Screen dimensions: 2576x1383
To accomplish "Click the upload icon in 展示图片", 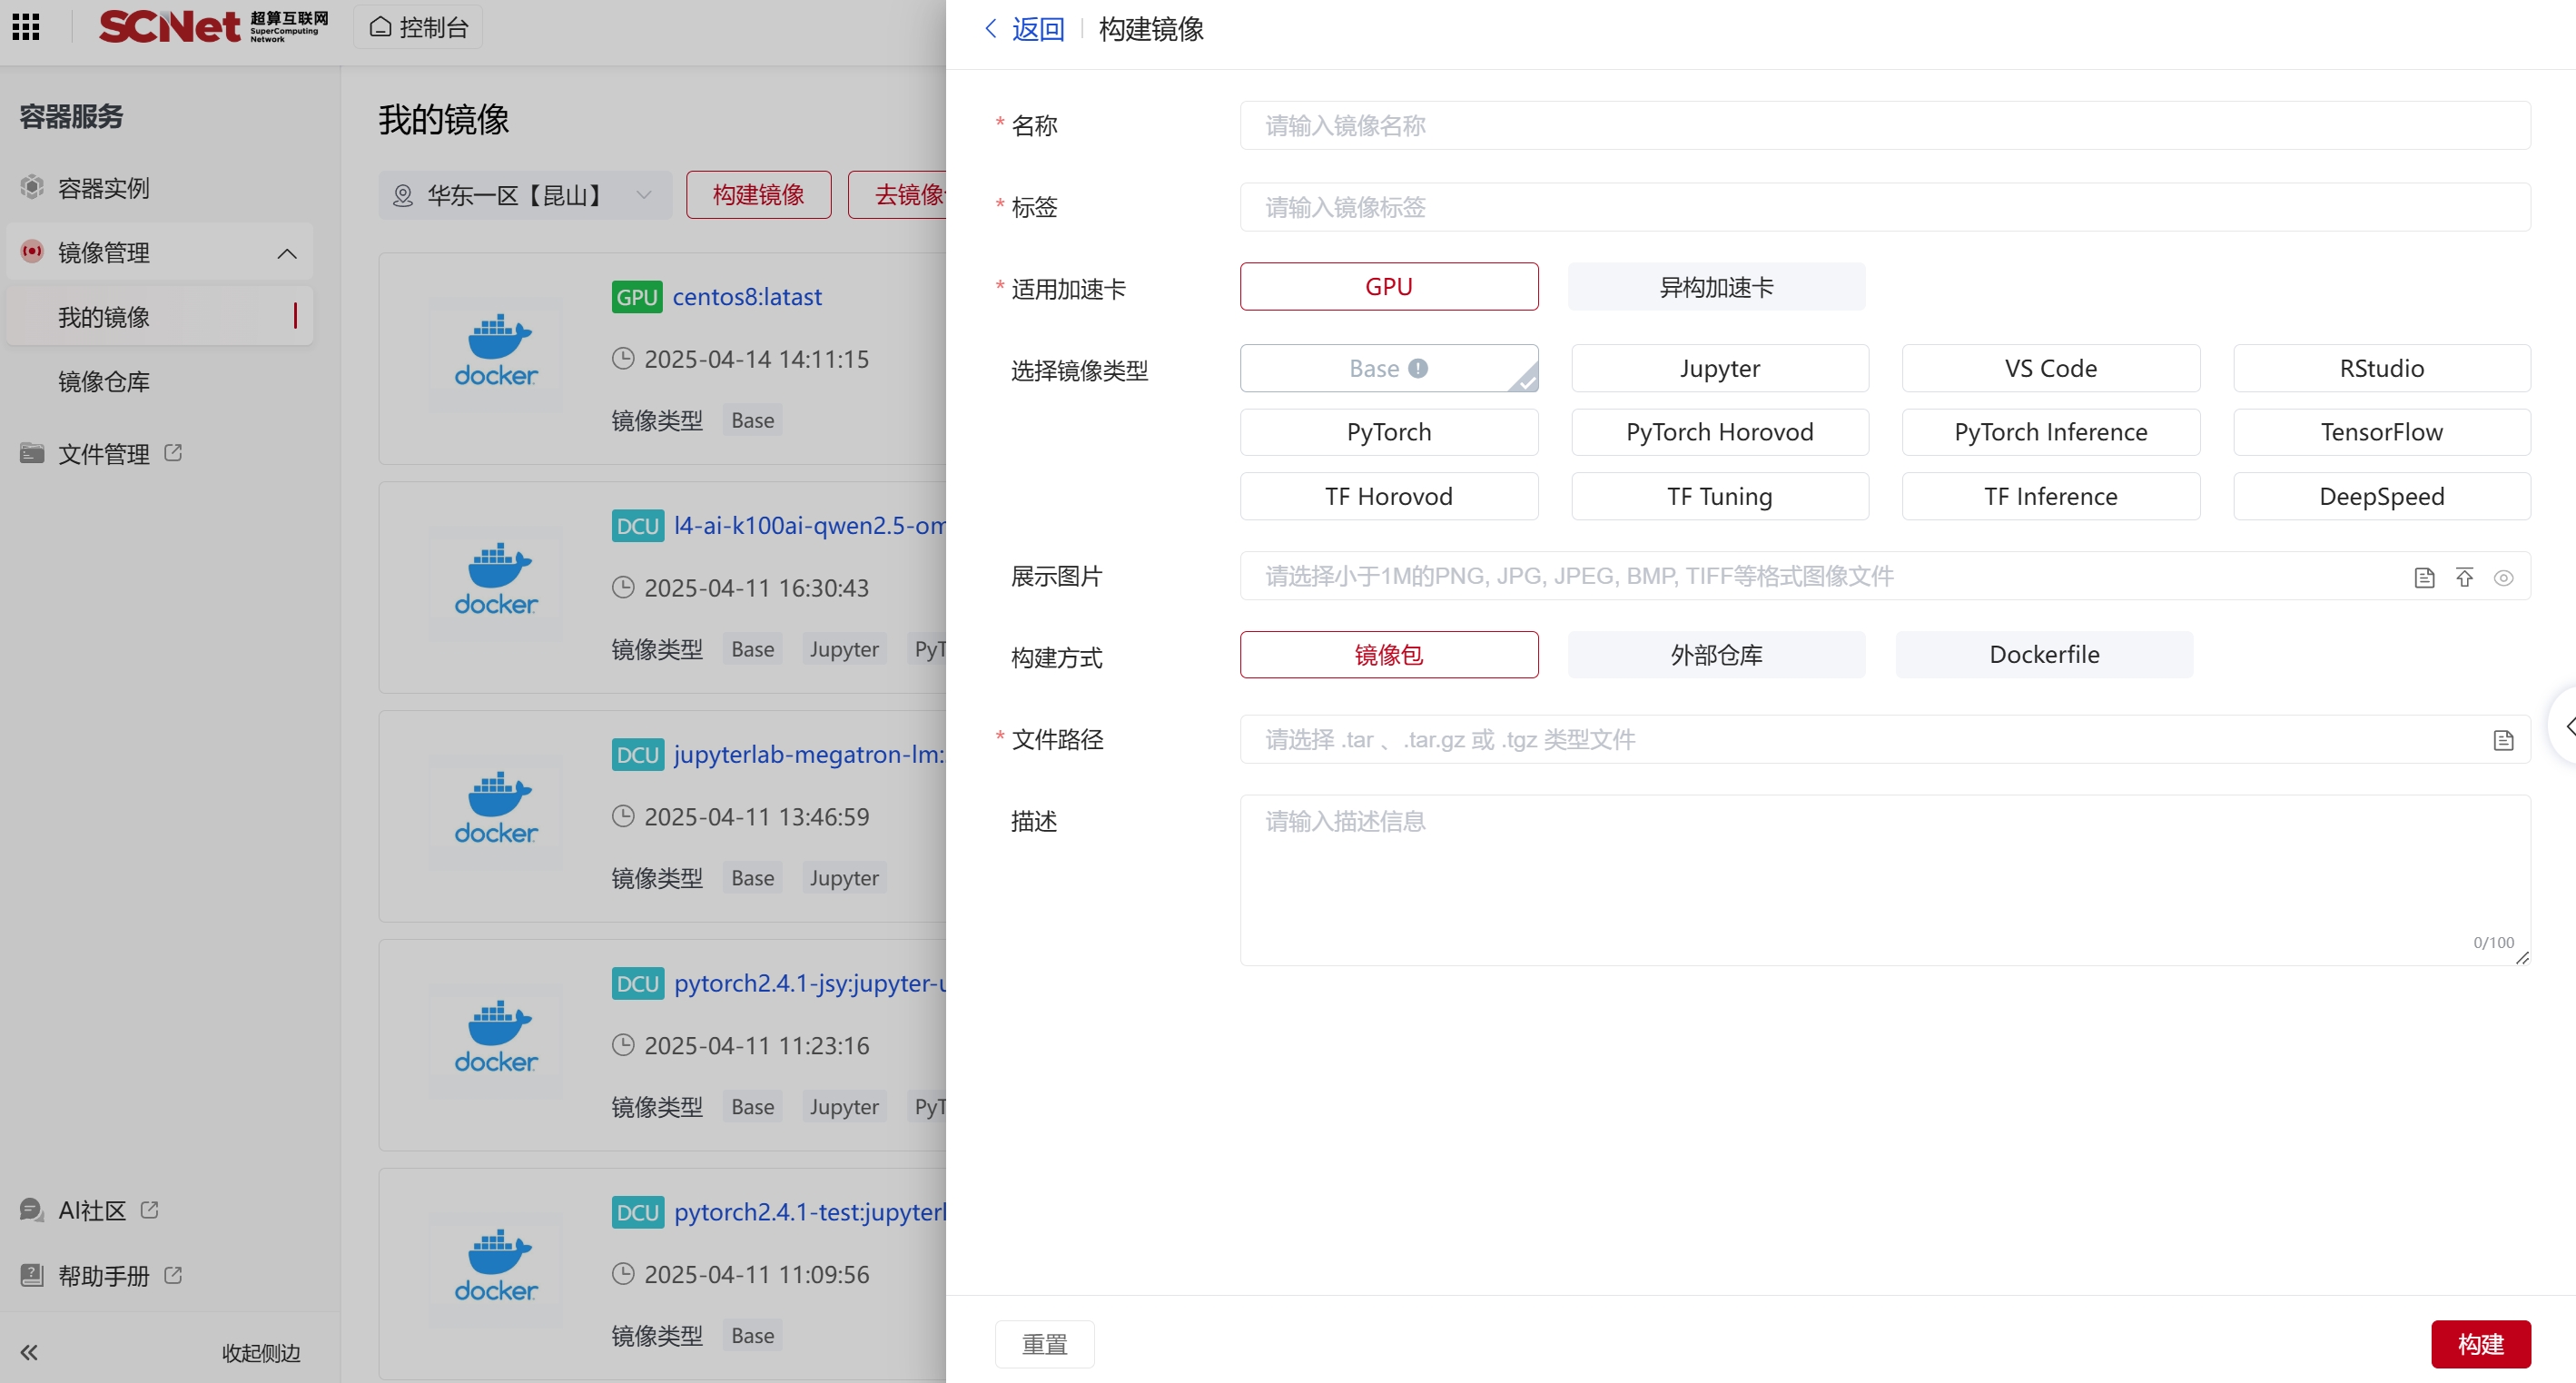I will click(2464, 577).
